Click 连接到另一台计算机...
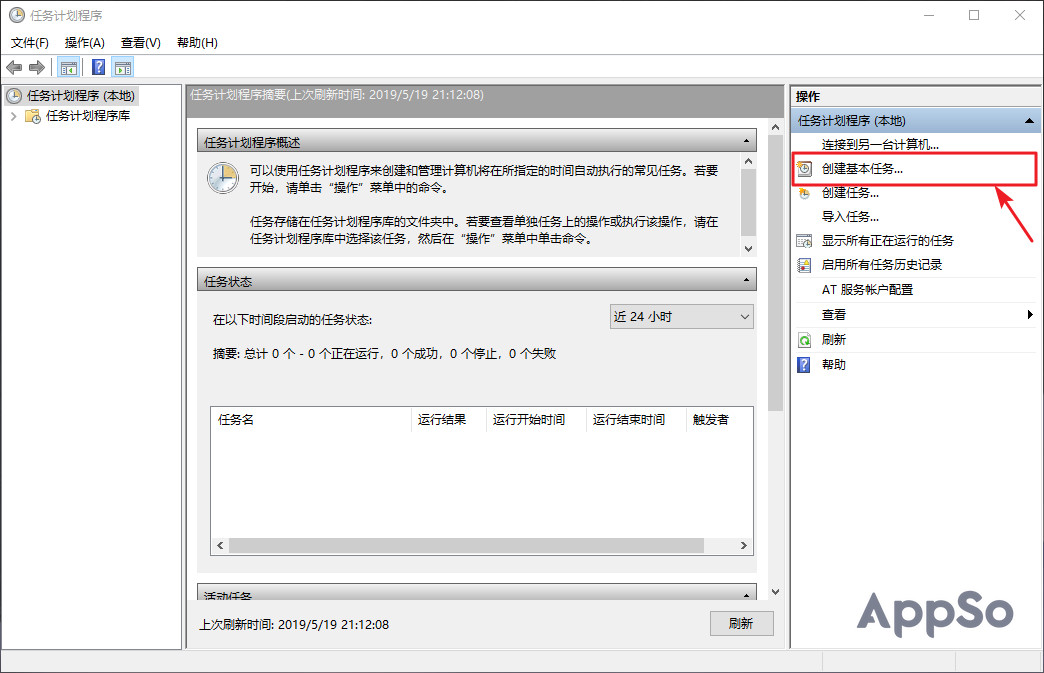The height and width of the screenshot is (673, 1044). (x=880, y=144)
